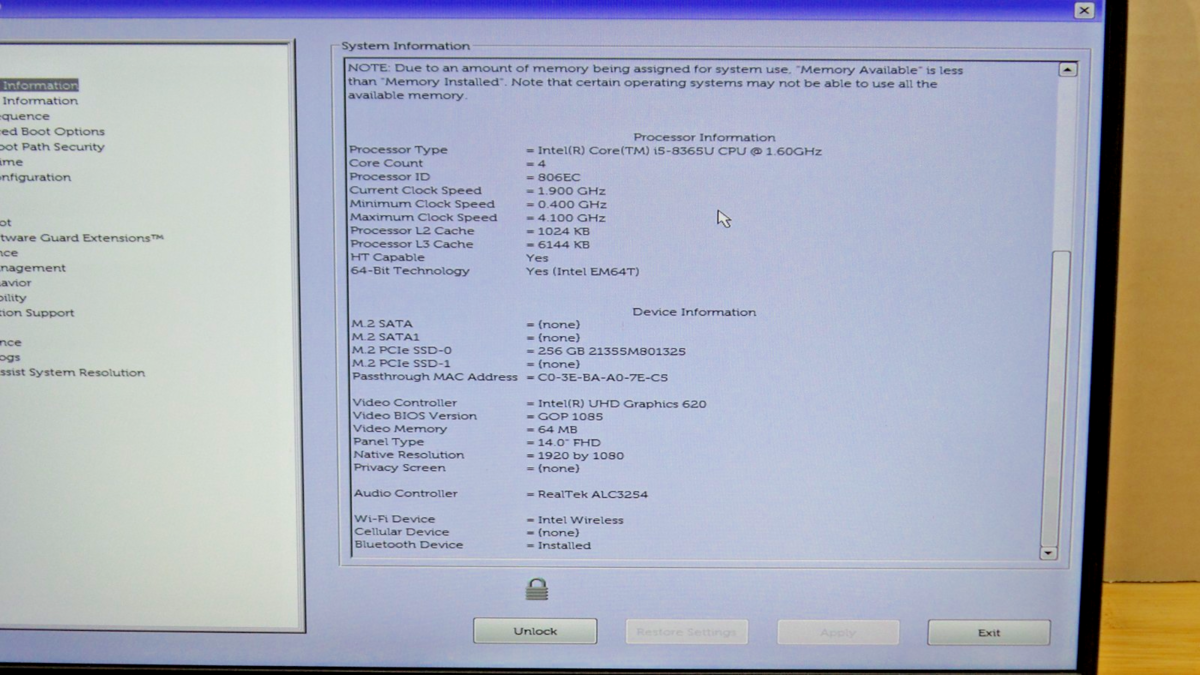Close the BIOS setup window with X
The height and width of the screenshot is (675, 1200).
point(1084,10)
